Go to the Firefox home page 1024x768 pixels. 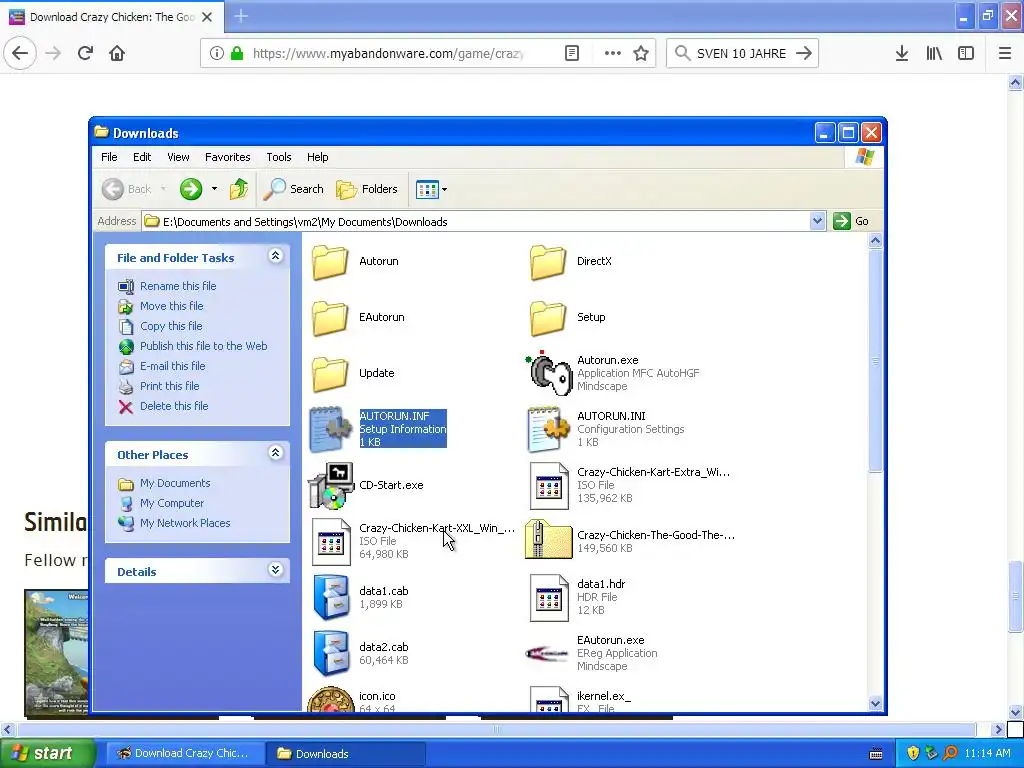click(x=117, y=54)
